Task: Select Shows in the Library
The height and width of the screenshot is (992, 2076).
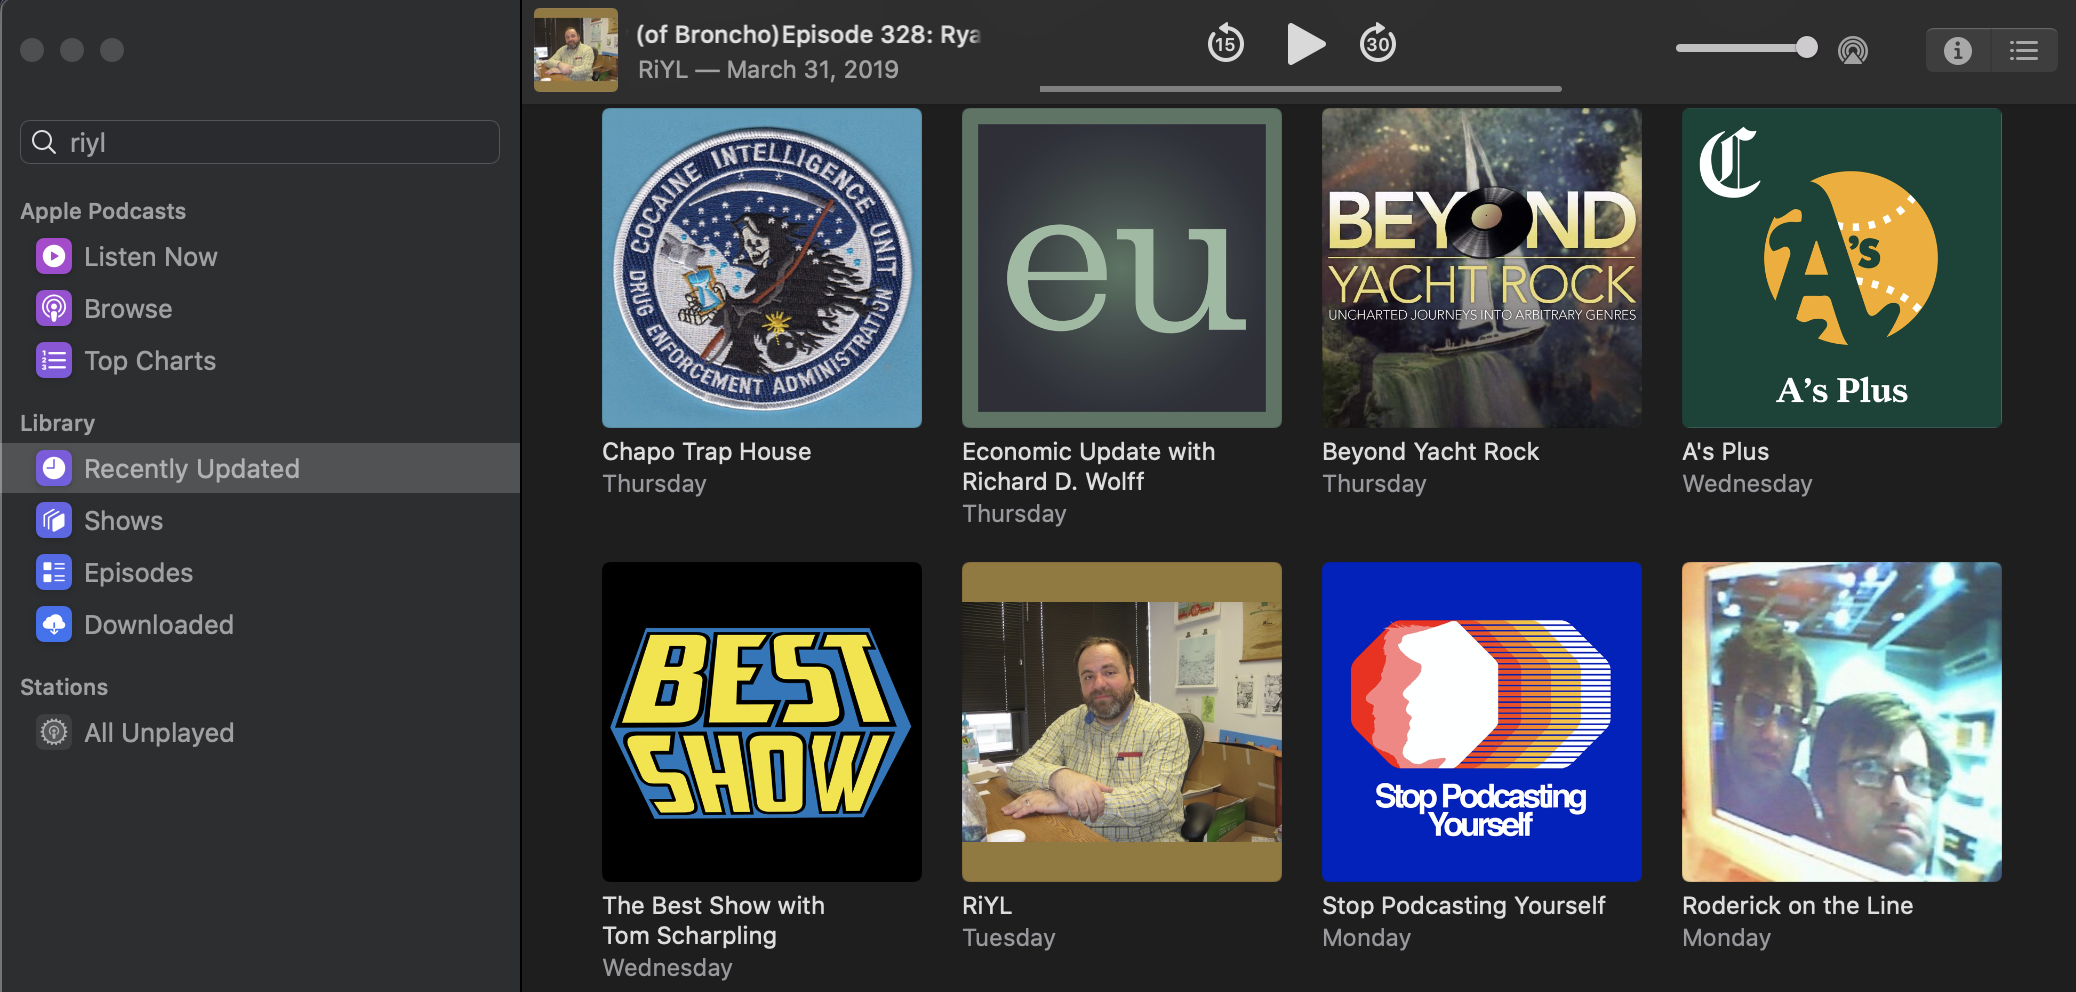Action: [x=123, y=521]
